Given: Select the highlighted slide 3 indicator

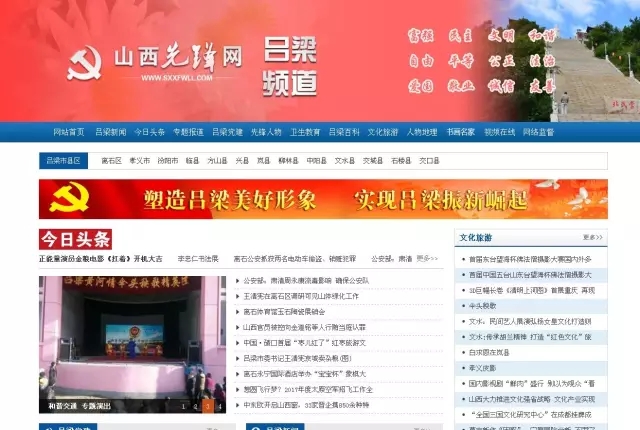Looking at the screenshot, I should 208,406.
